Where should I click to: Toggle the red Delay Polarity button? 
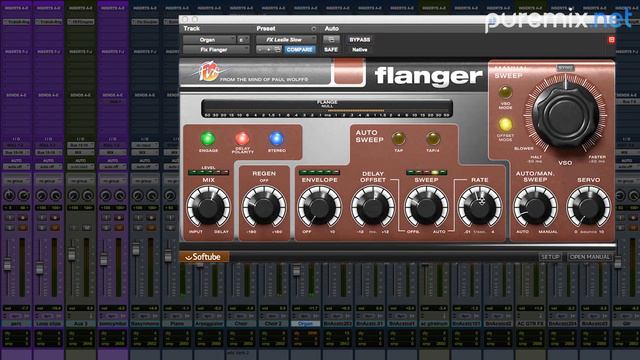pyautogui.click(x=242, y=139)
